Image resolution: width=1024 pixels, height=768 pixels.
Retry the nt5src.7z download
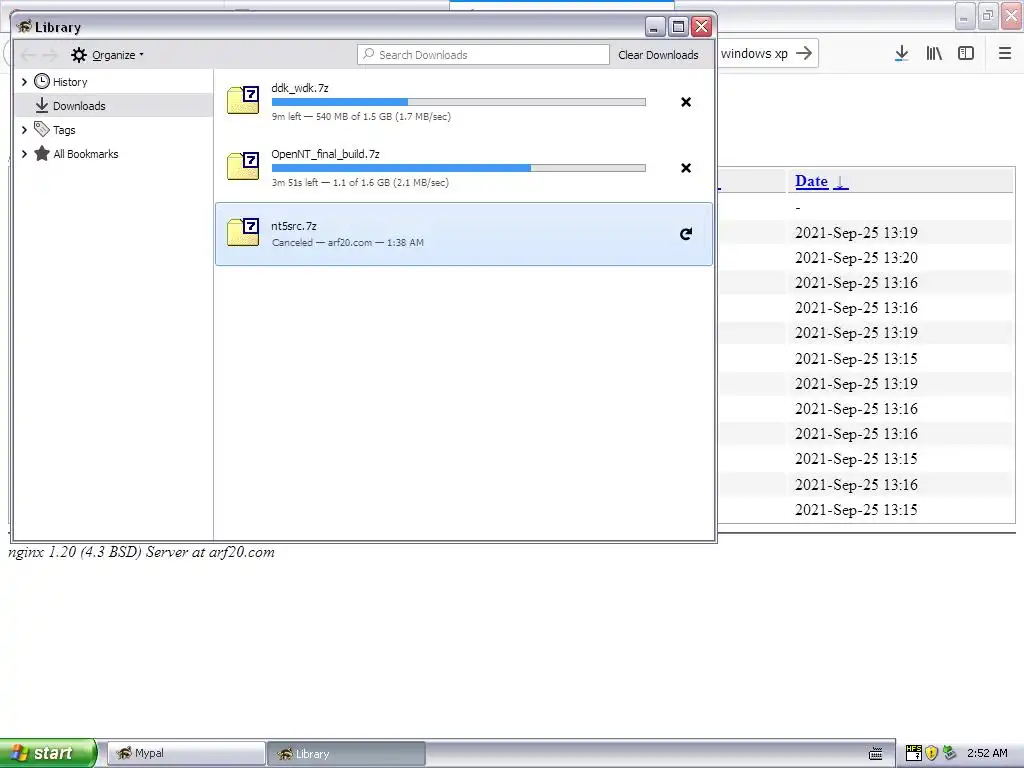[686, 234]
